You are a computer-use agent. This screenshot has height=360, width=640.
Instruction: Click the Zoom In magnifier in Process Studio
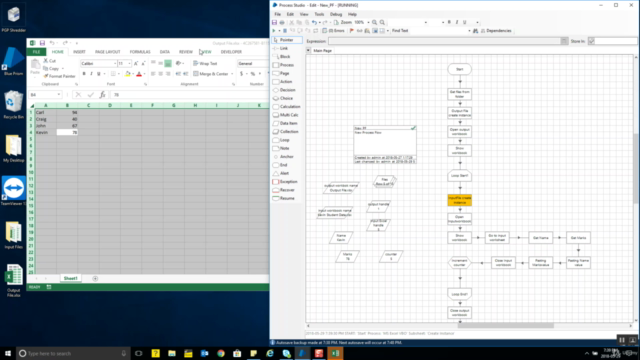pos(374,22)
